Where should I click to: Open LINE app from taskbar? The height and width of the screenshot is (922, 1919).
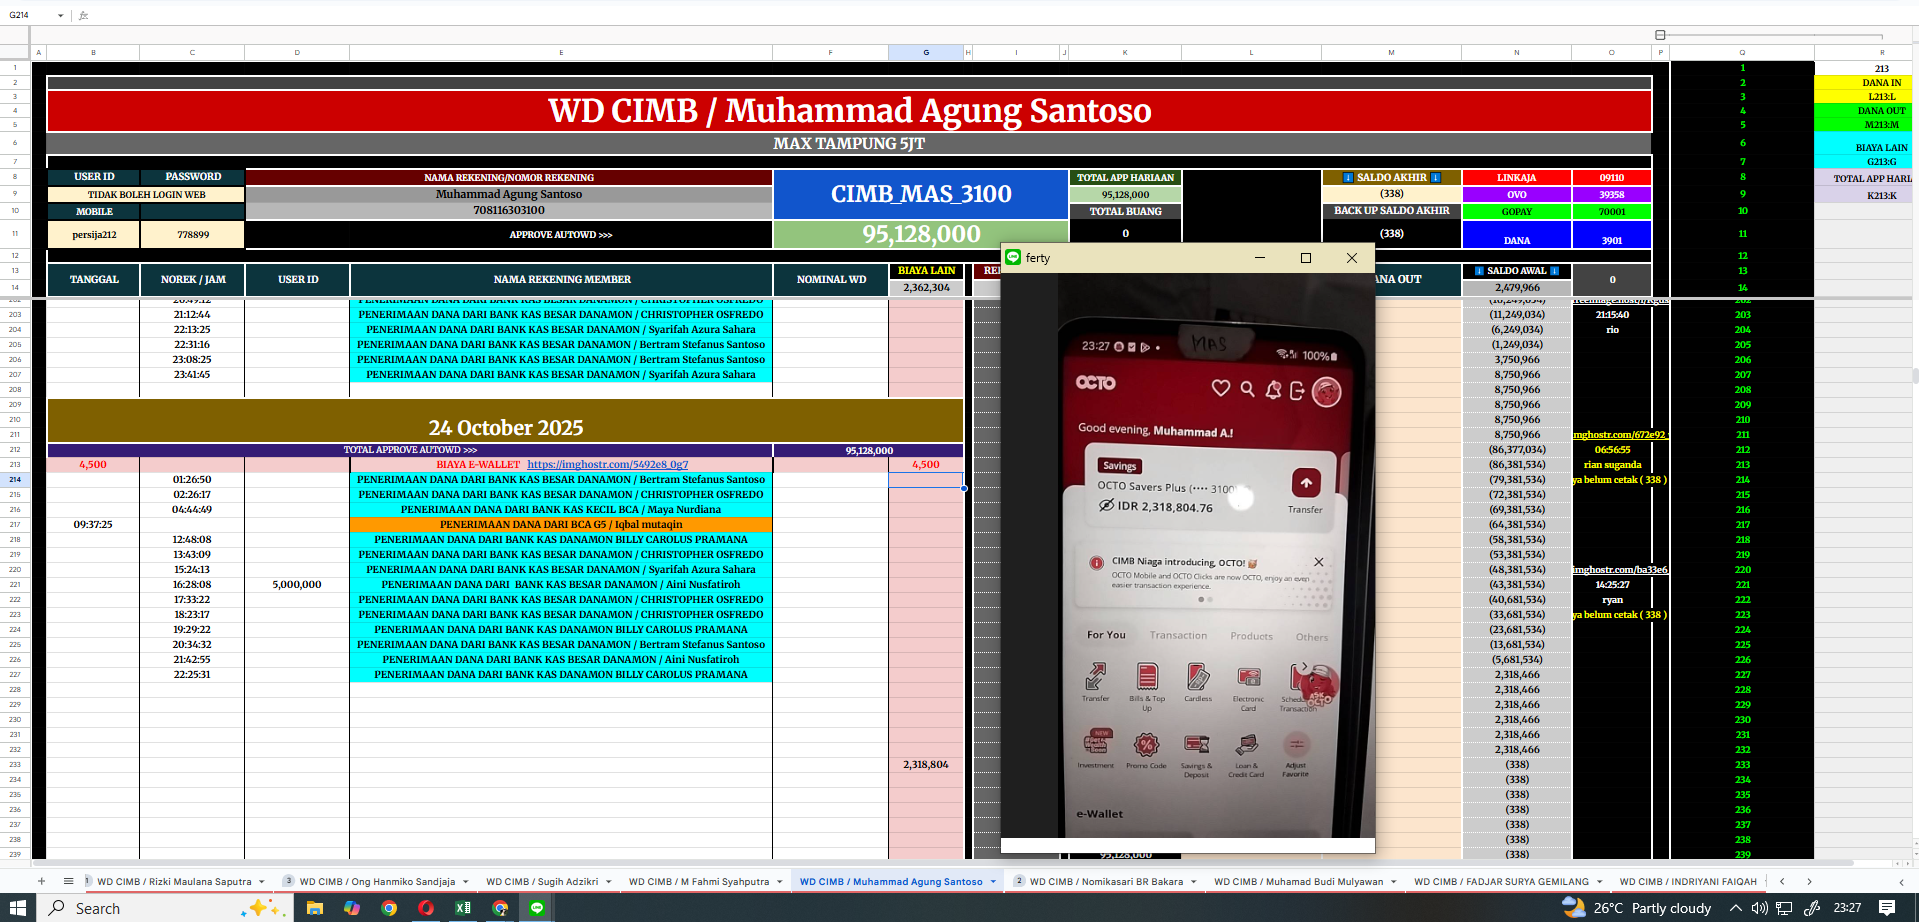coord(537,908)
